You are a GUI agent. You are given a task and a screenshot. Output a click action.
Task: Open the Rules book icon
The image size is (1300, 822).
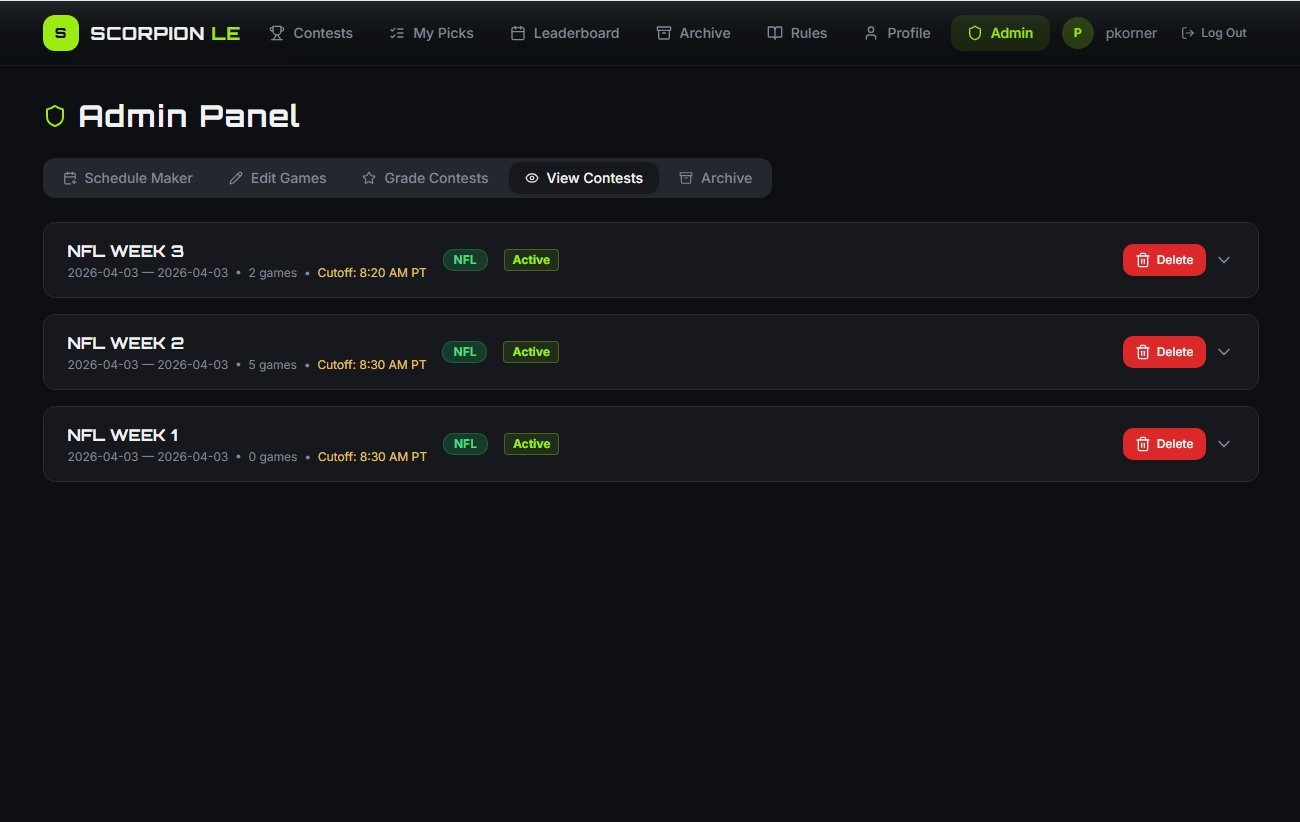pos(774,33)
